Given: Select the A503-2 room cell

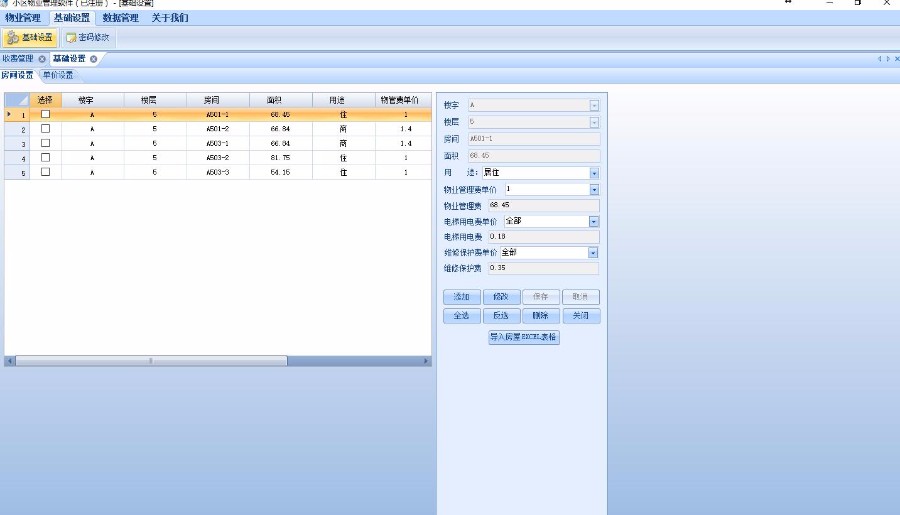Looking at the screenshot, I should [218, 158].
